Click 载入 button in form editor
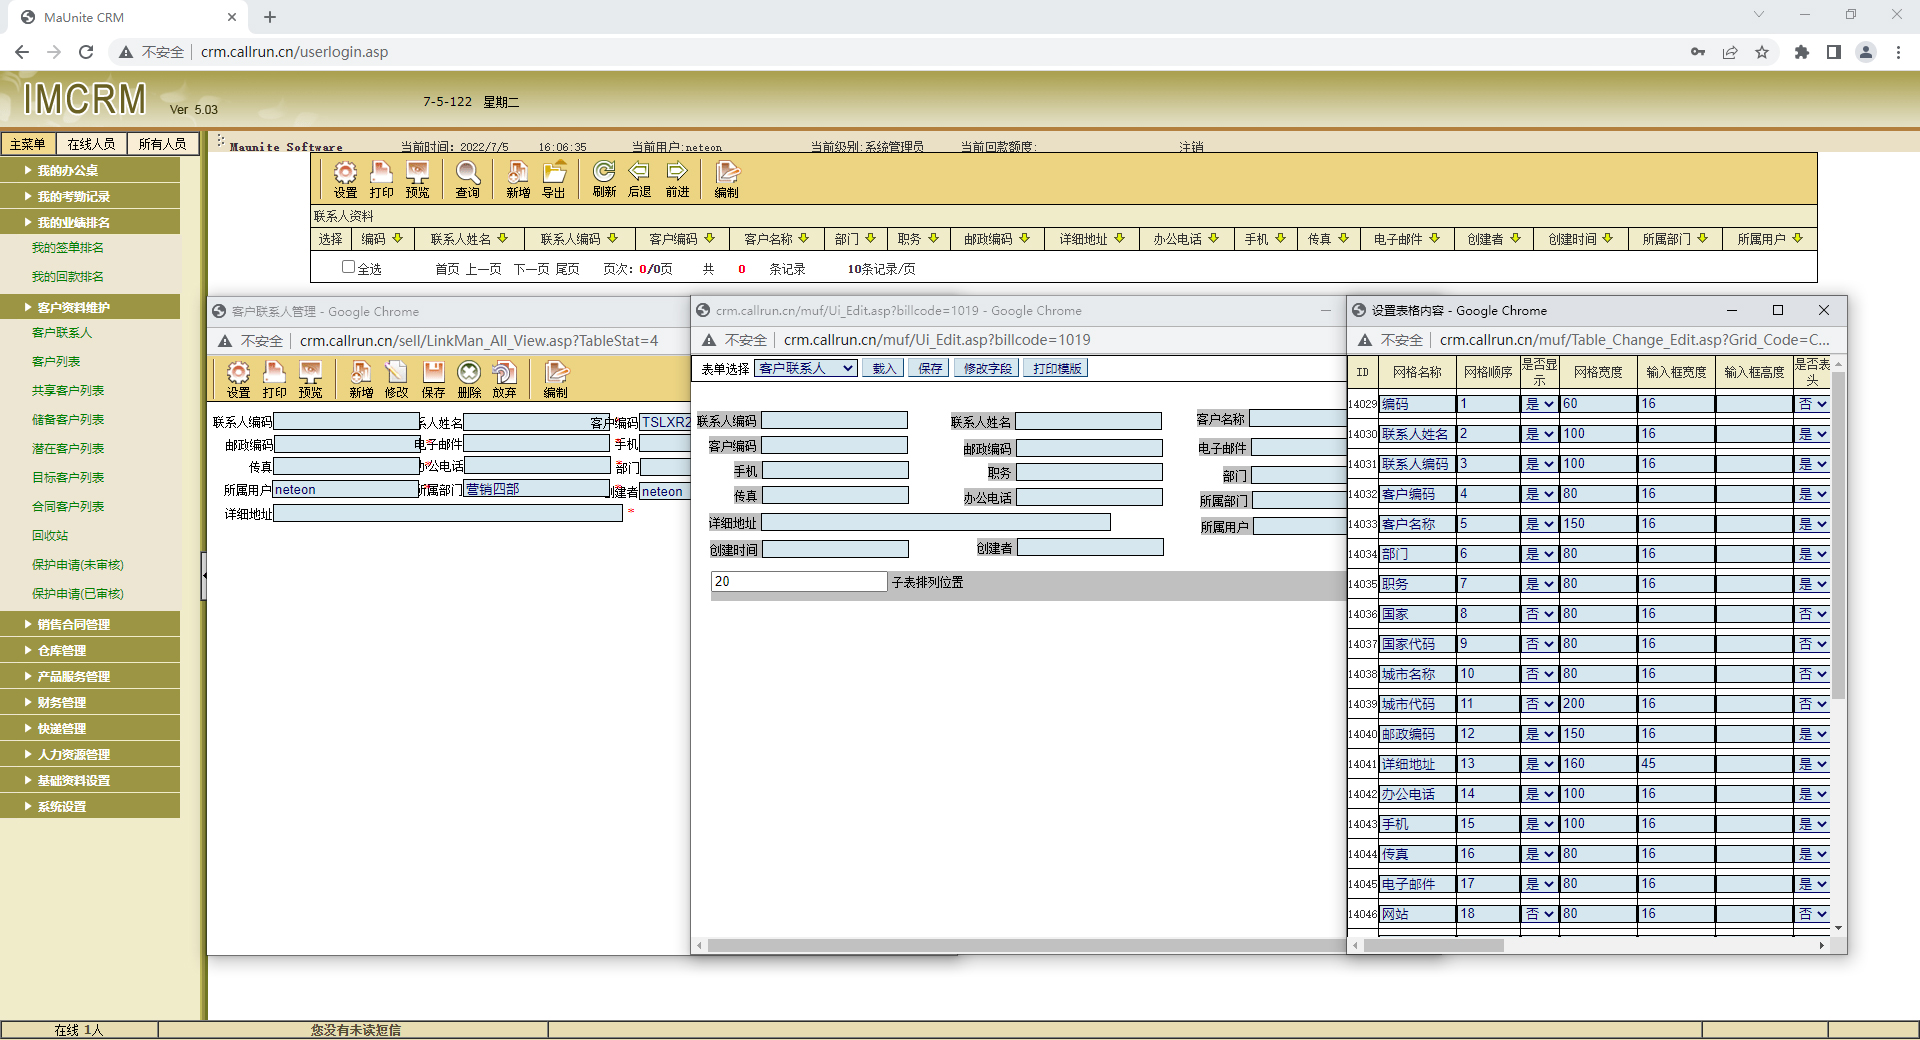The image size is (1920, 1040). point(884,368)
